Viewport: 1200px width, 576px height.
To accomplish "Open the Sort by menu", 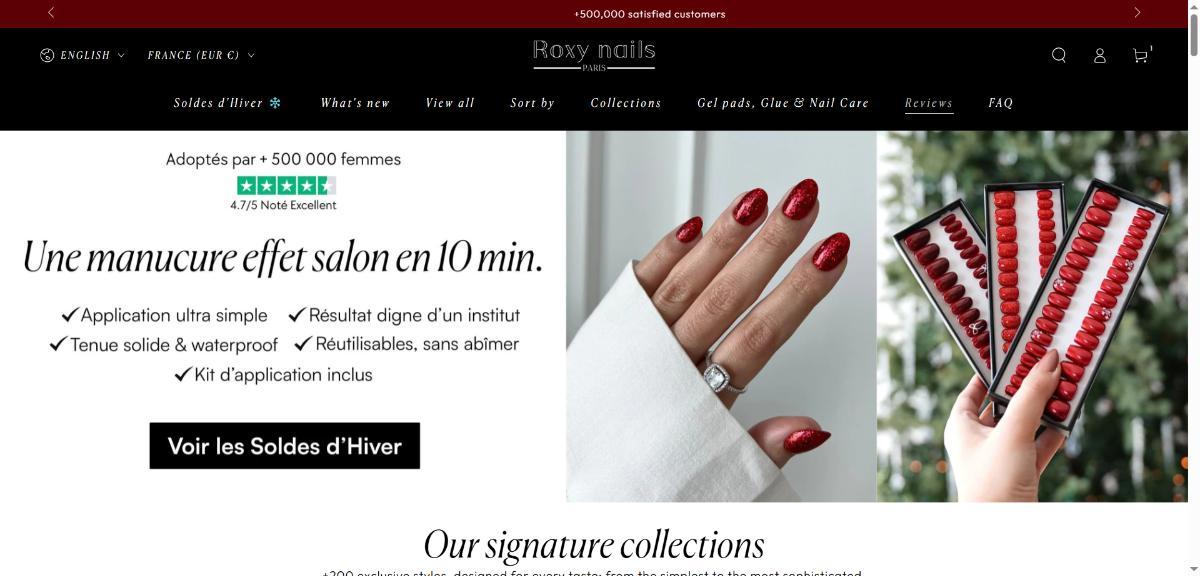I will (x=532, y=103).
